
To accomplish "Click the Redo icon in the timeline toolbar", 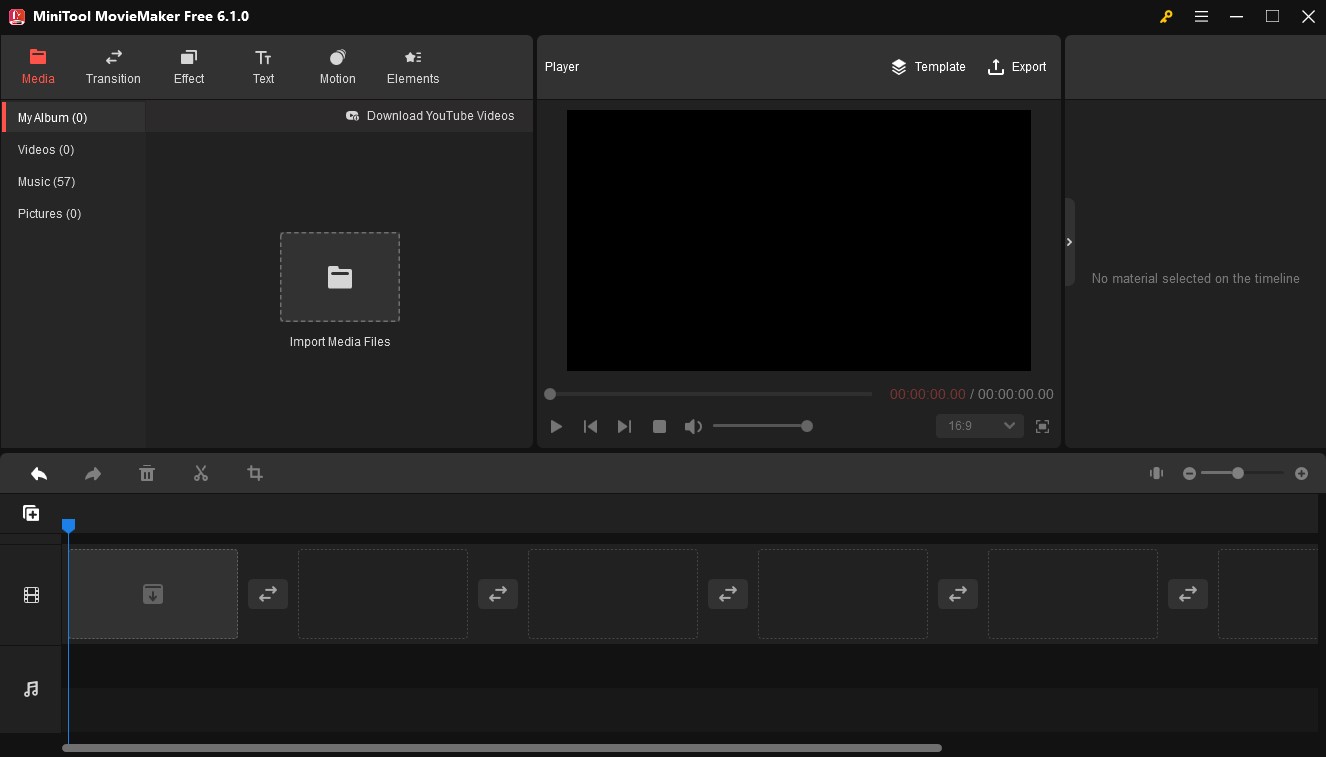I will point(93,473).
